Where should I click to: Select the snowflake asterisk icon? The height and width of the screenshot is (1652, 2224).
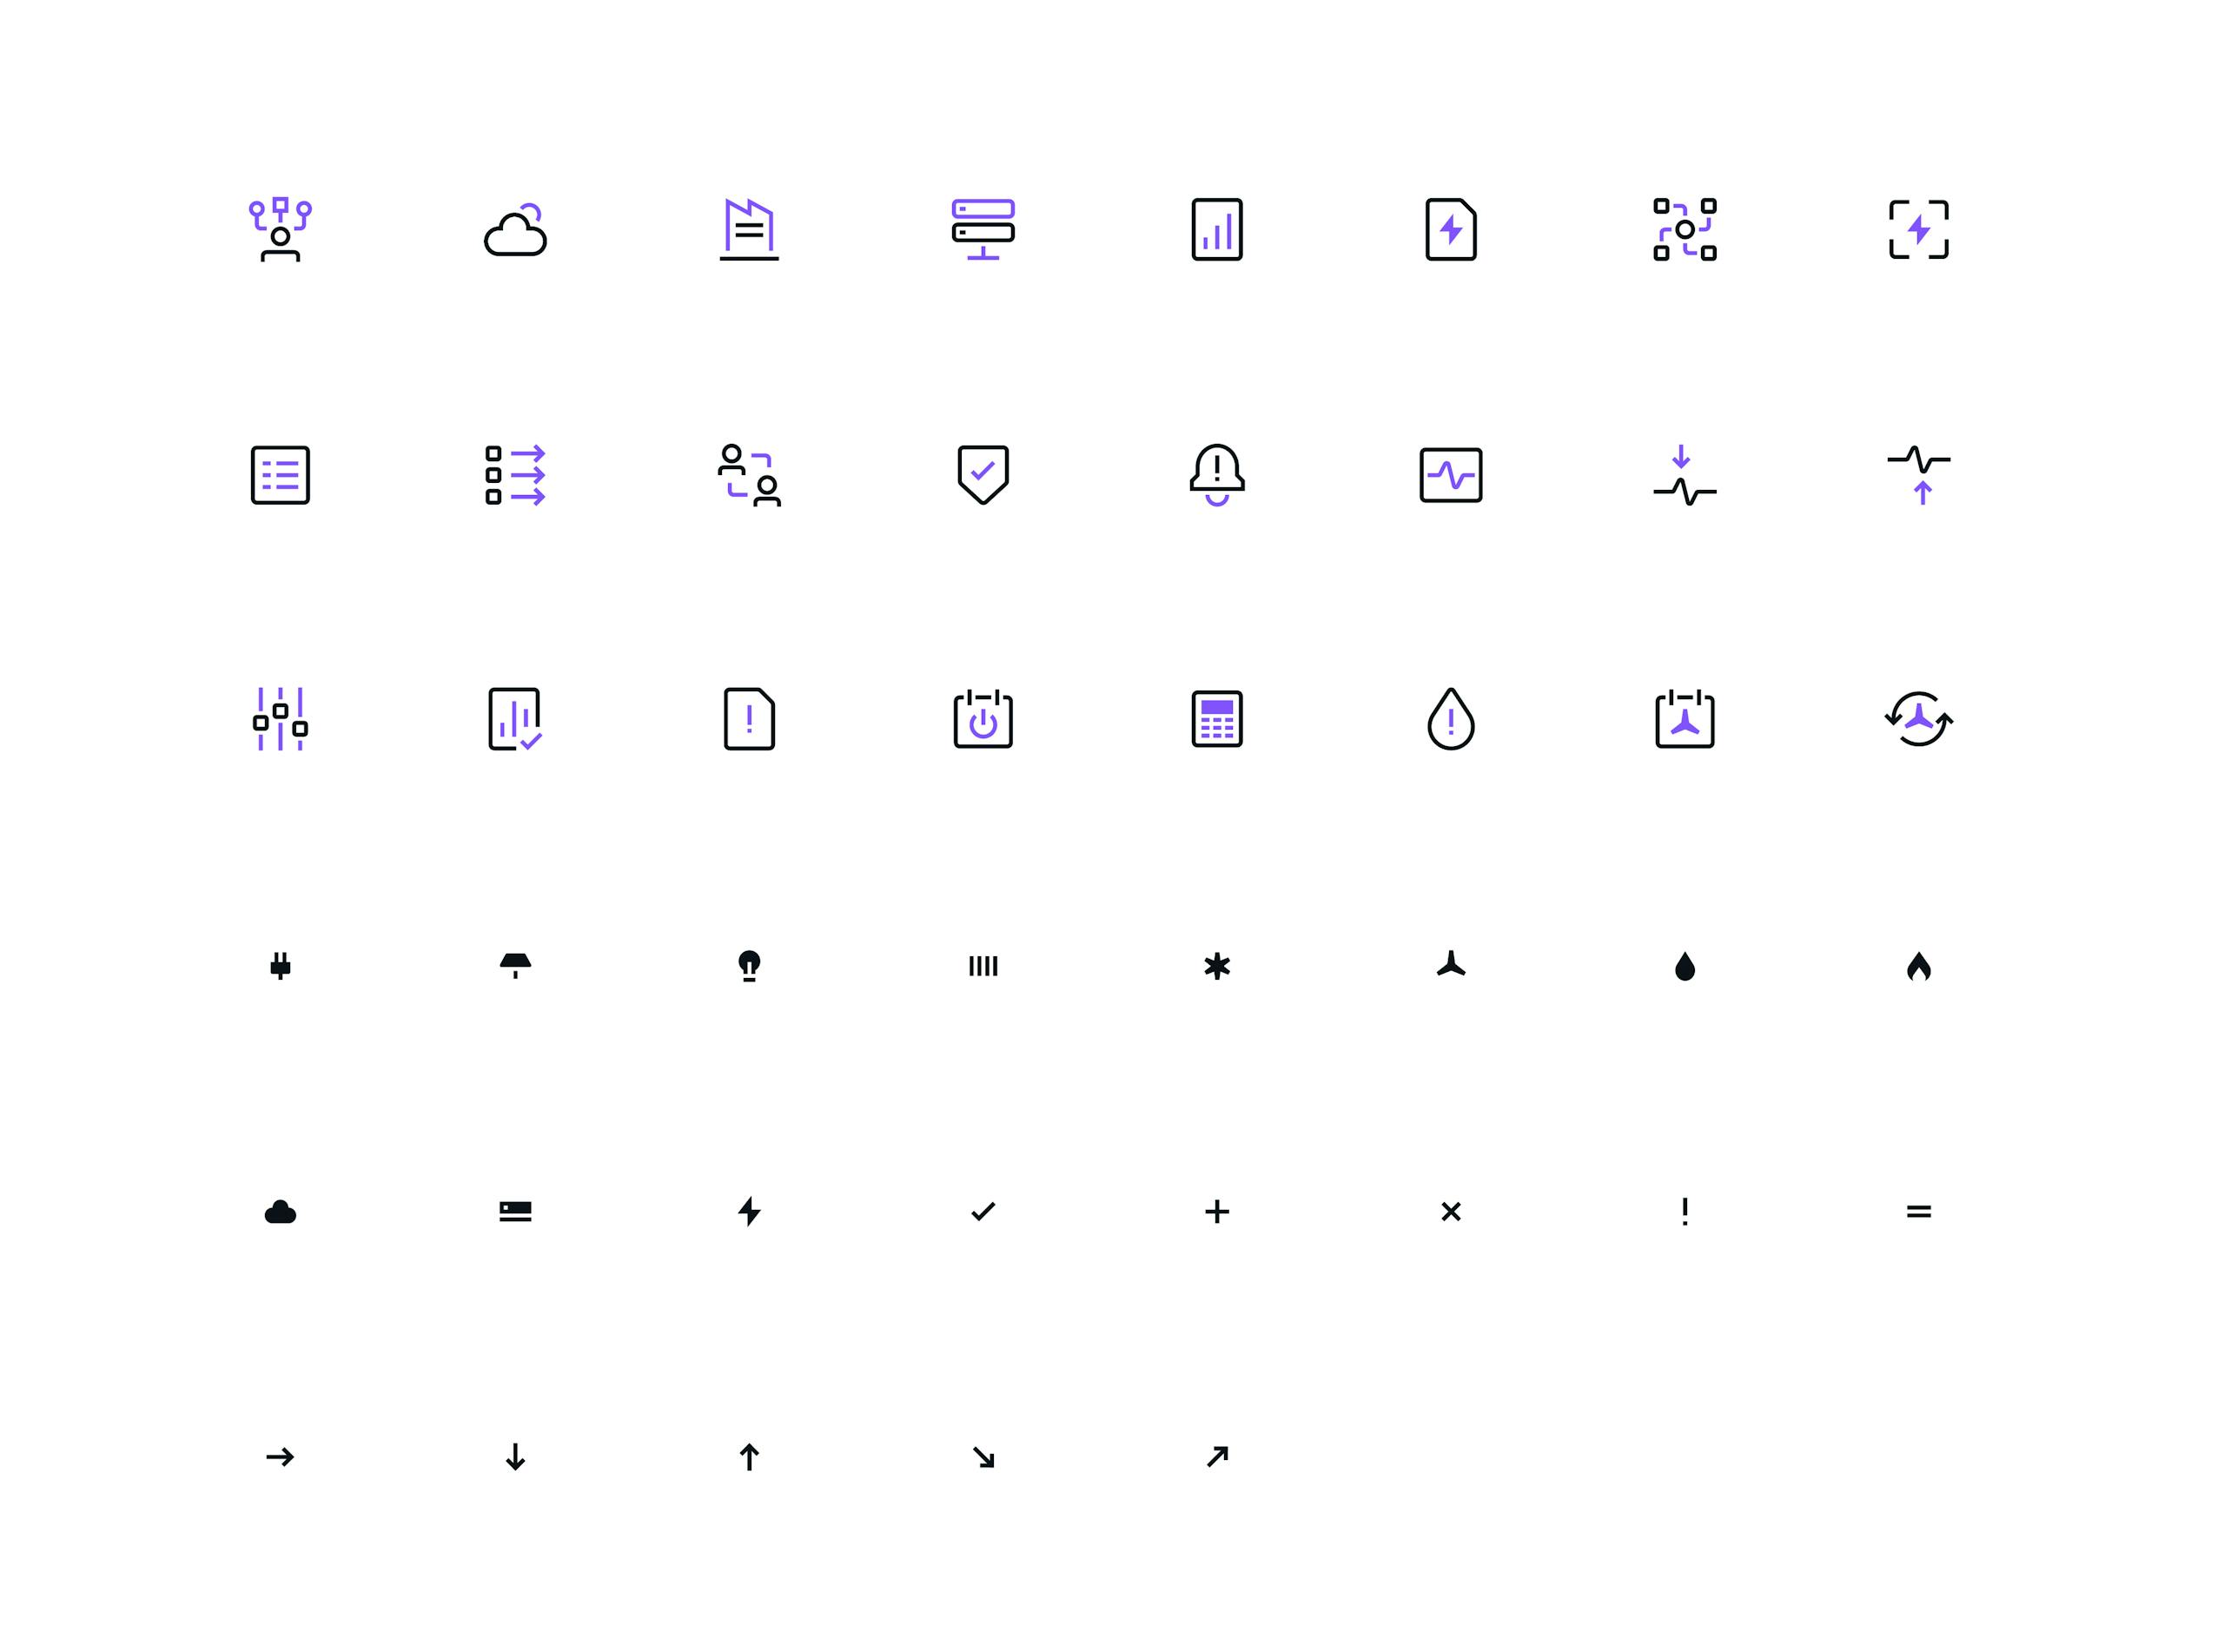tap(1217, 966)
